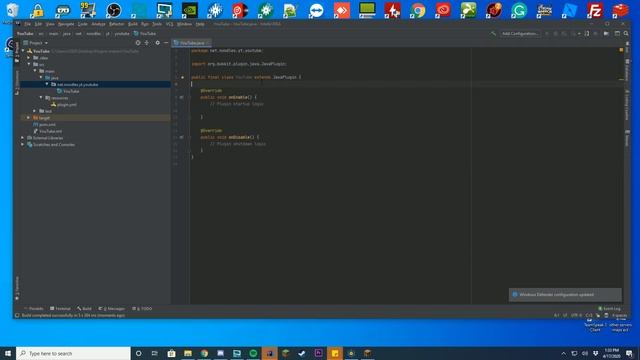The image size is (640, 360).
Task: Click the system clock in the tray
Action: (612, 353)
